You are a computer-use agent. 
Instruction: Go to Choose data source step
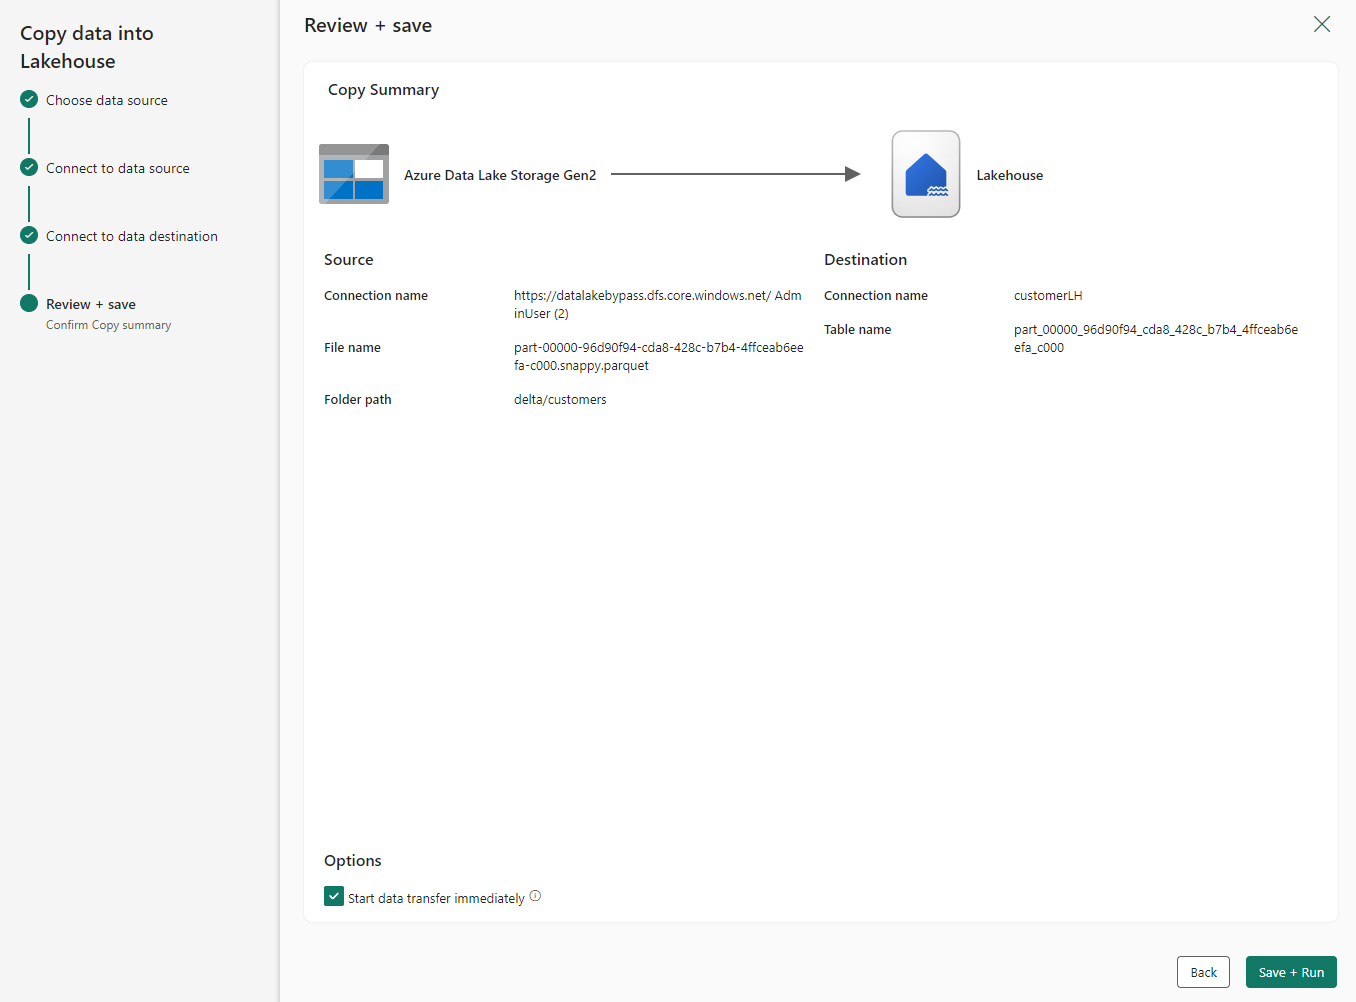tap(107, 100)
